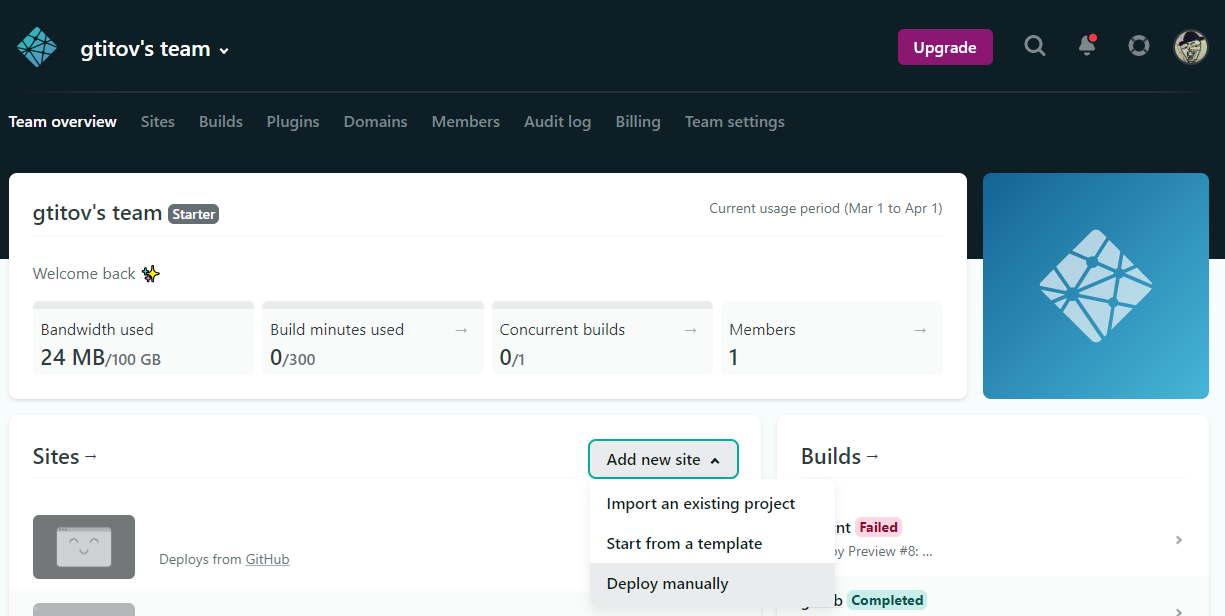Open Team settings tab
The width and height of the screenshot is (1225, 616).
(x=735, y=122)
